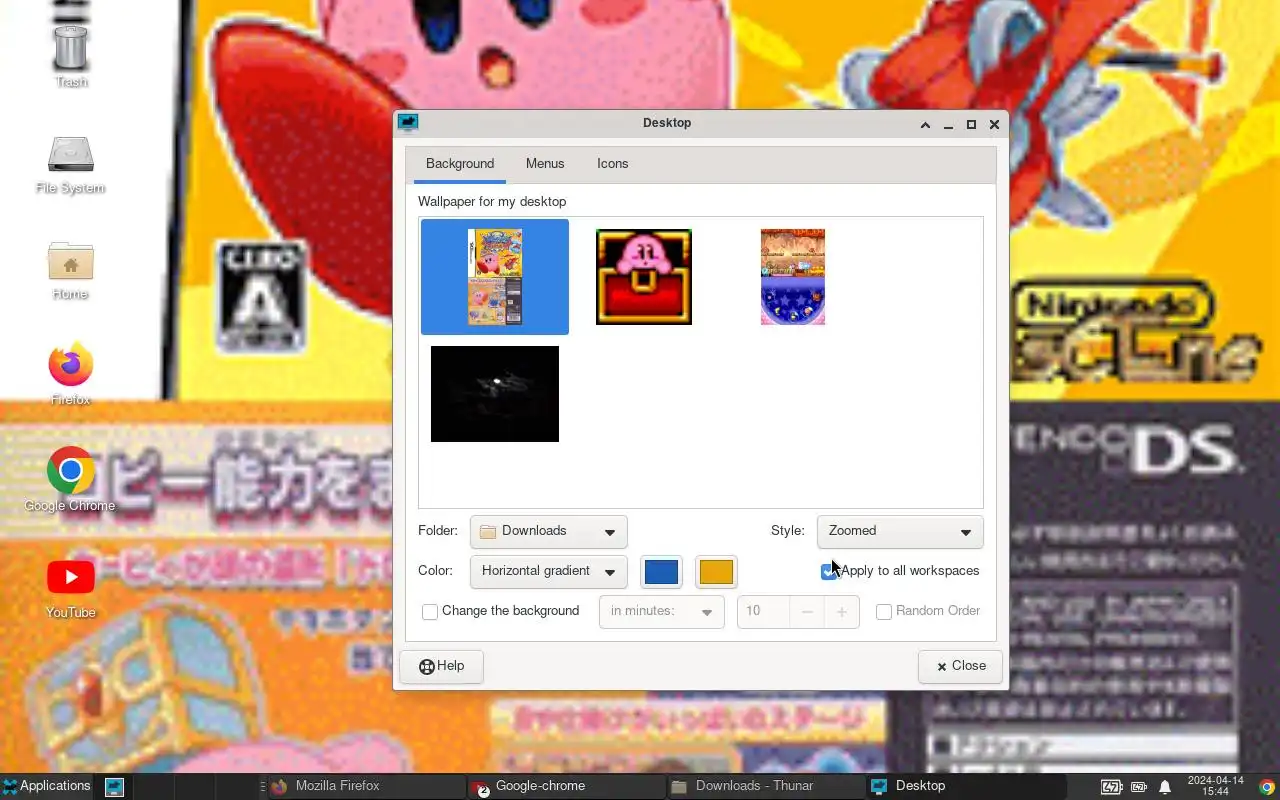1280x800 pixels.
Task: Click the Help button
Action: 441,666
